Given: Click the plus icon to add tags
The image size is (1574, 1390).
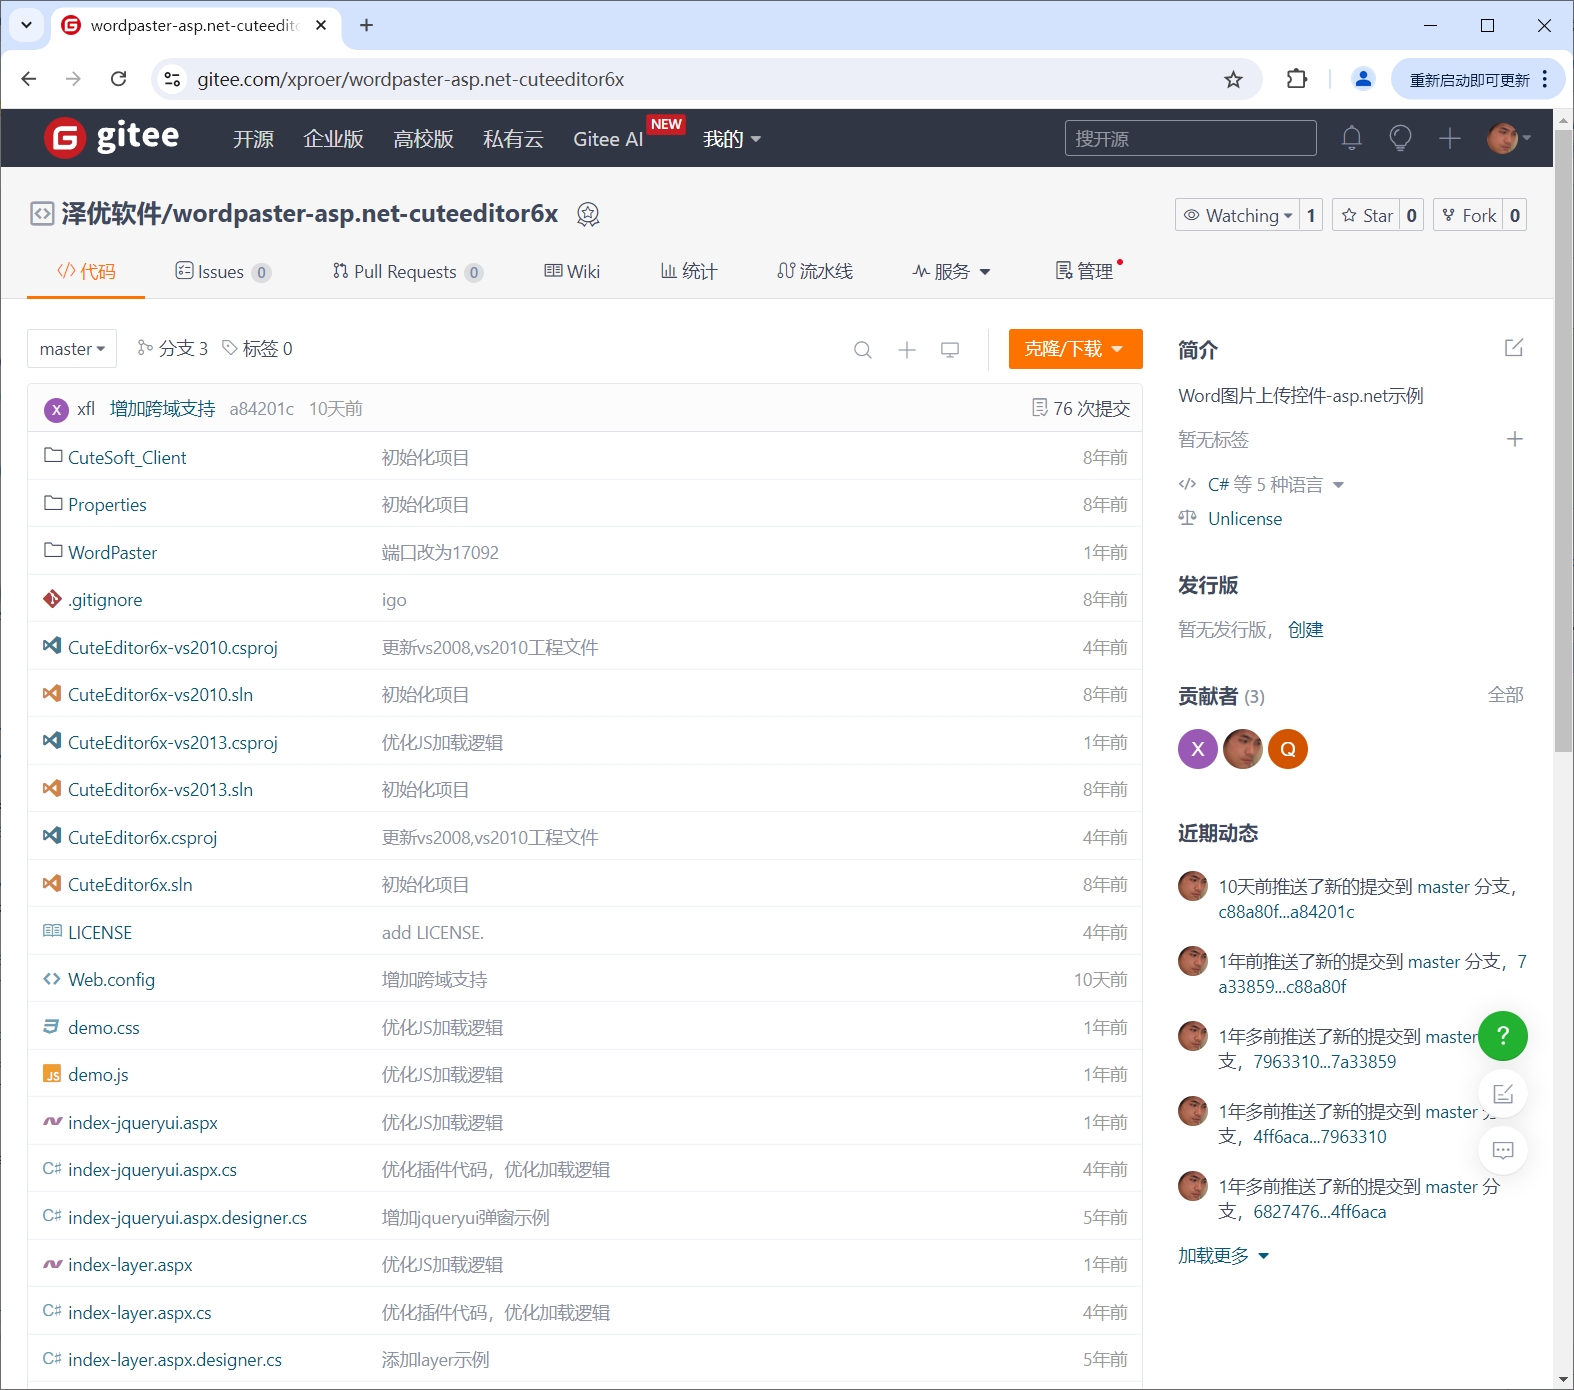Looking at the screenshot, I should (1514, 439).
